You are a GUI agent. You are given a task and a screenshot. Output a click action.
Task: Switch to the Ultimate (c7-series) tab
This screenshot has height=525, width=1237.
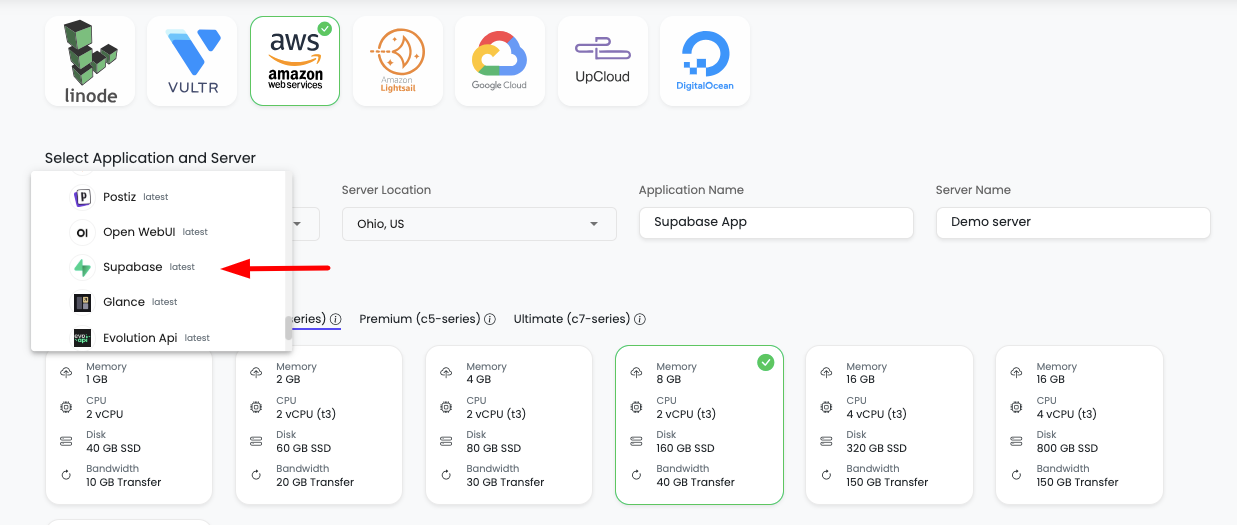tap(571, 319)
